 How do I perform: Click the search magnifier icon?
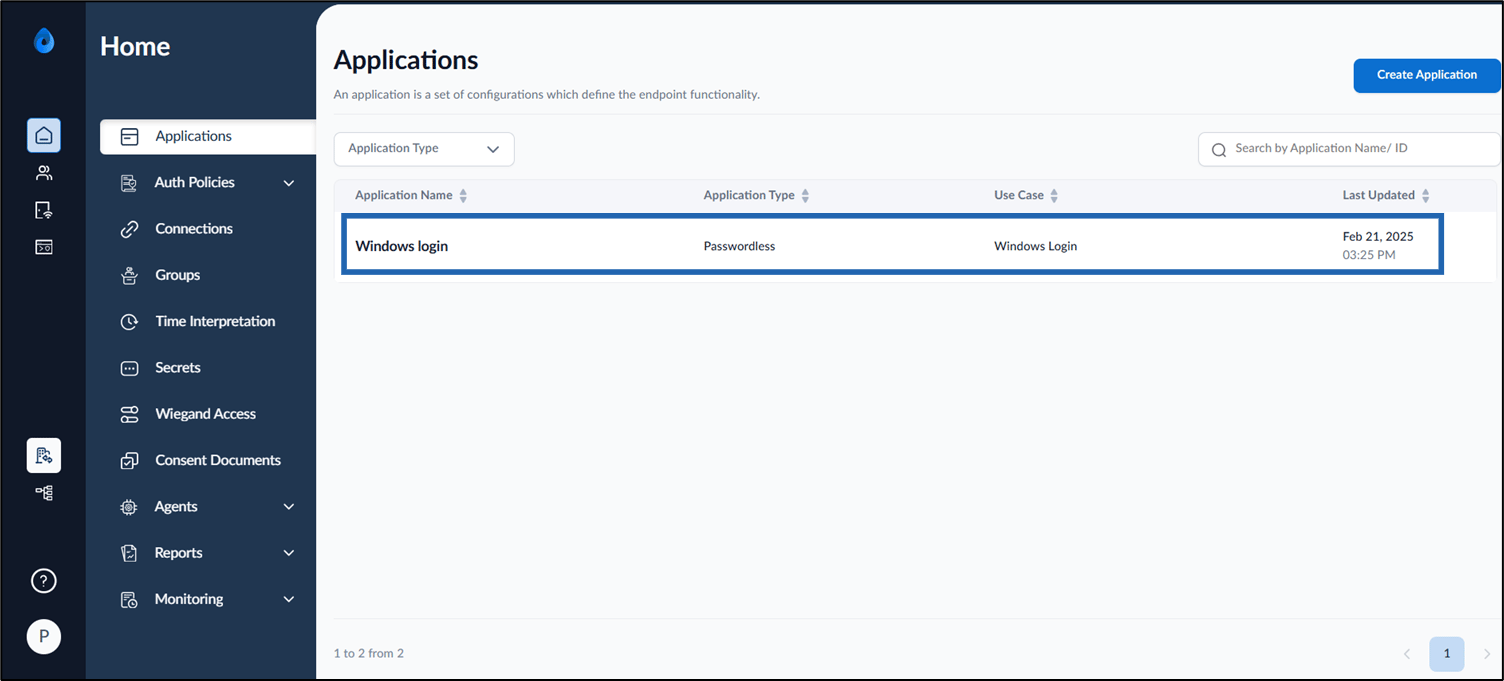[x=1218, y=150]
